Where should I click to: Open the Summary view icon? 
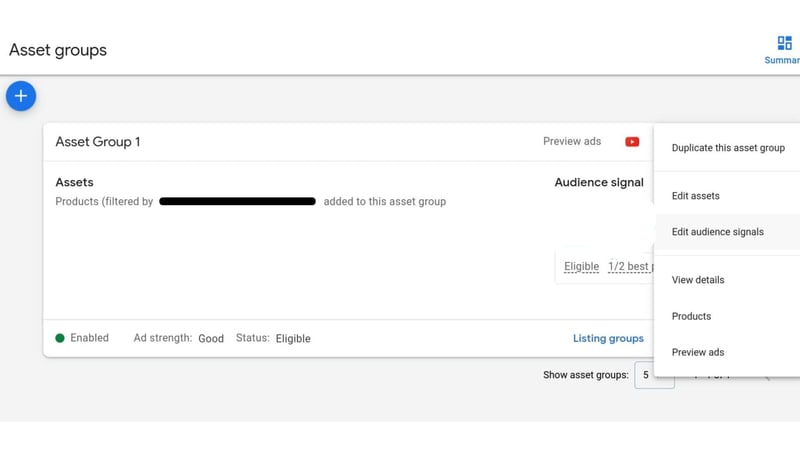pyautogui.click(x=784, y=43)
